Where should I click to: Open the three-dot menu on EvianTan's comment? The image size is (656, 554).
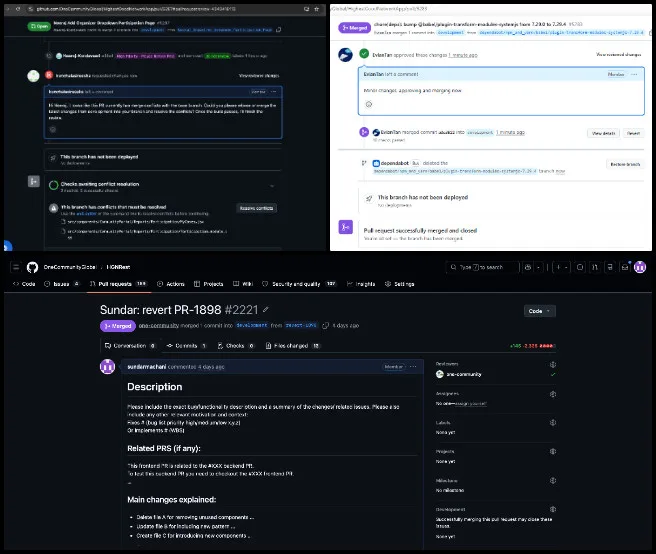(634, 74)
